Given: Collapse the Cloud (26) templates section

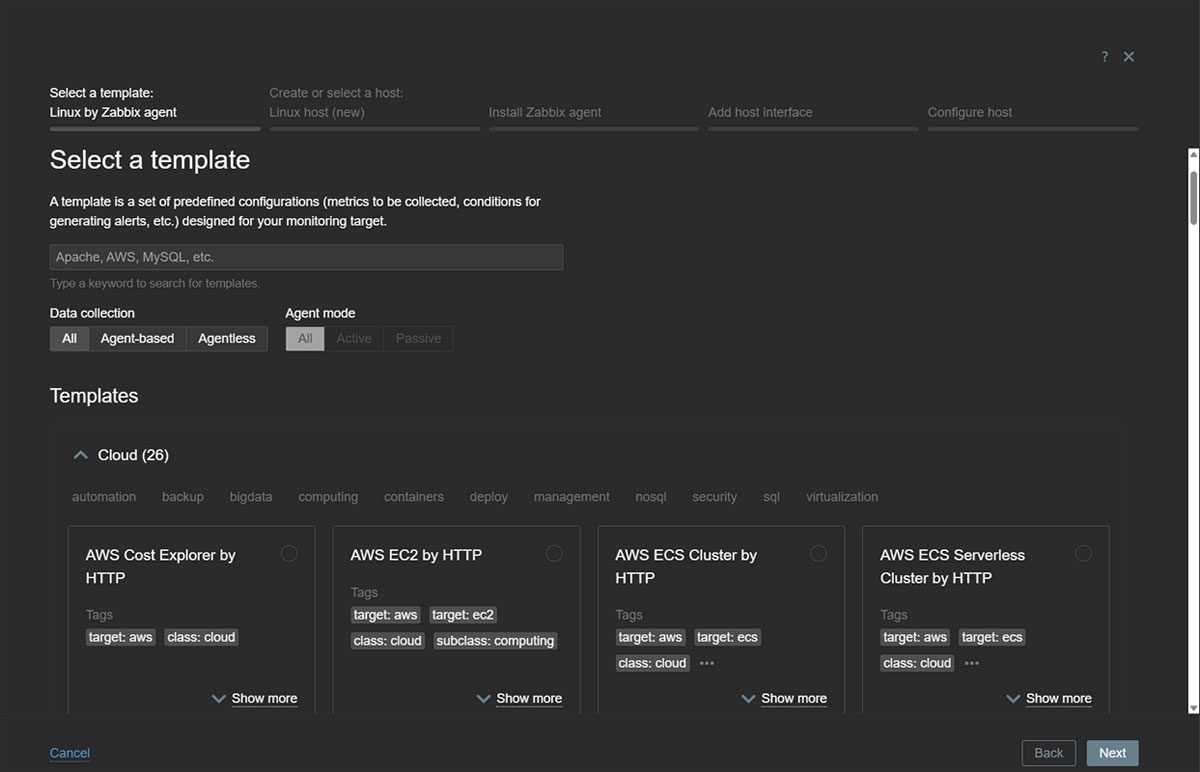Looking at the screenshot, I should [80, 453].
